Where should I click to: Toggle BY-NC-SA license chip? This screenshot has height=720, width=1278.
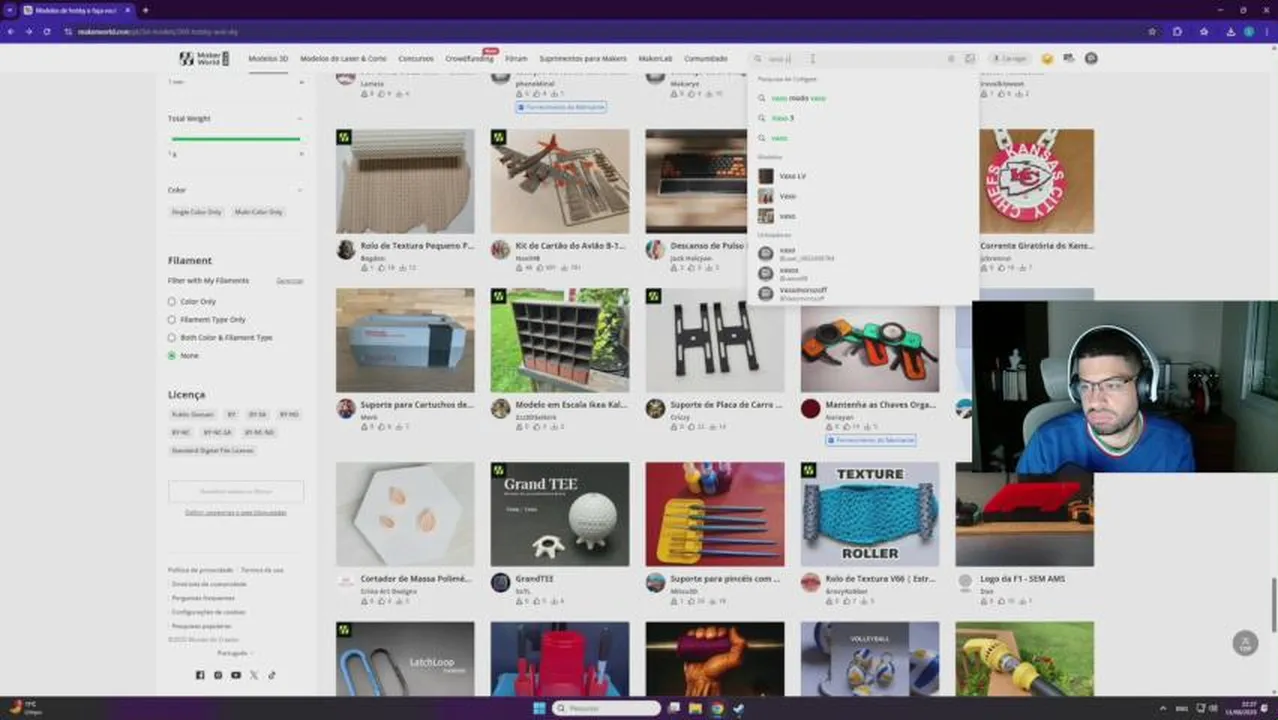[x=217, y=433]
